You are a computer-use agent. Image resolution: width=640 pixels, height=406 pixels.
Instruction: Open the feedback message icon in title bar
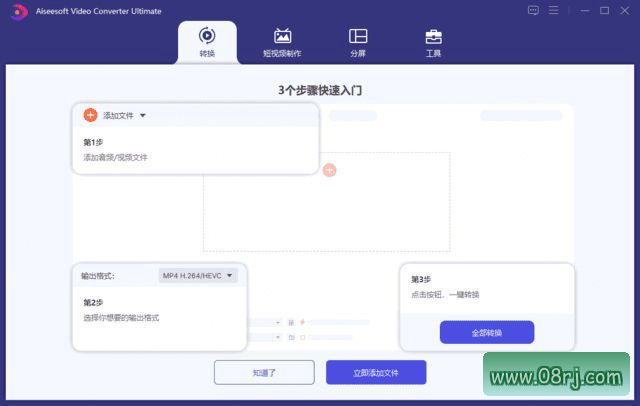tap(533, 10)
